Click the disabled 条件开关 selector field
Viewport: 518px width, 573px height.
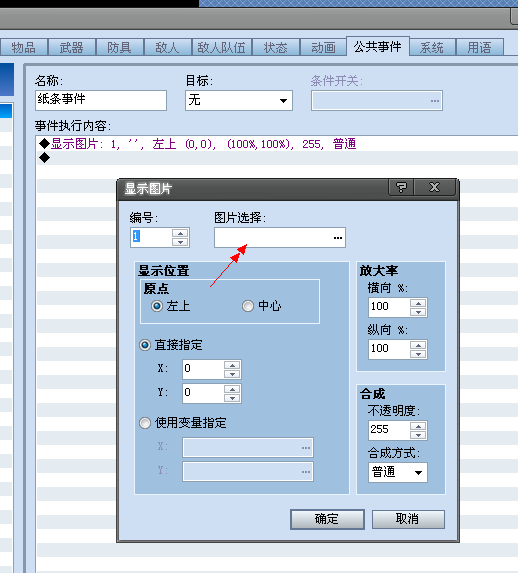(x=377, y=100)
